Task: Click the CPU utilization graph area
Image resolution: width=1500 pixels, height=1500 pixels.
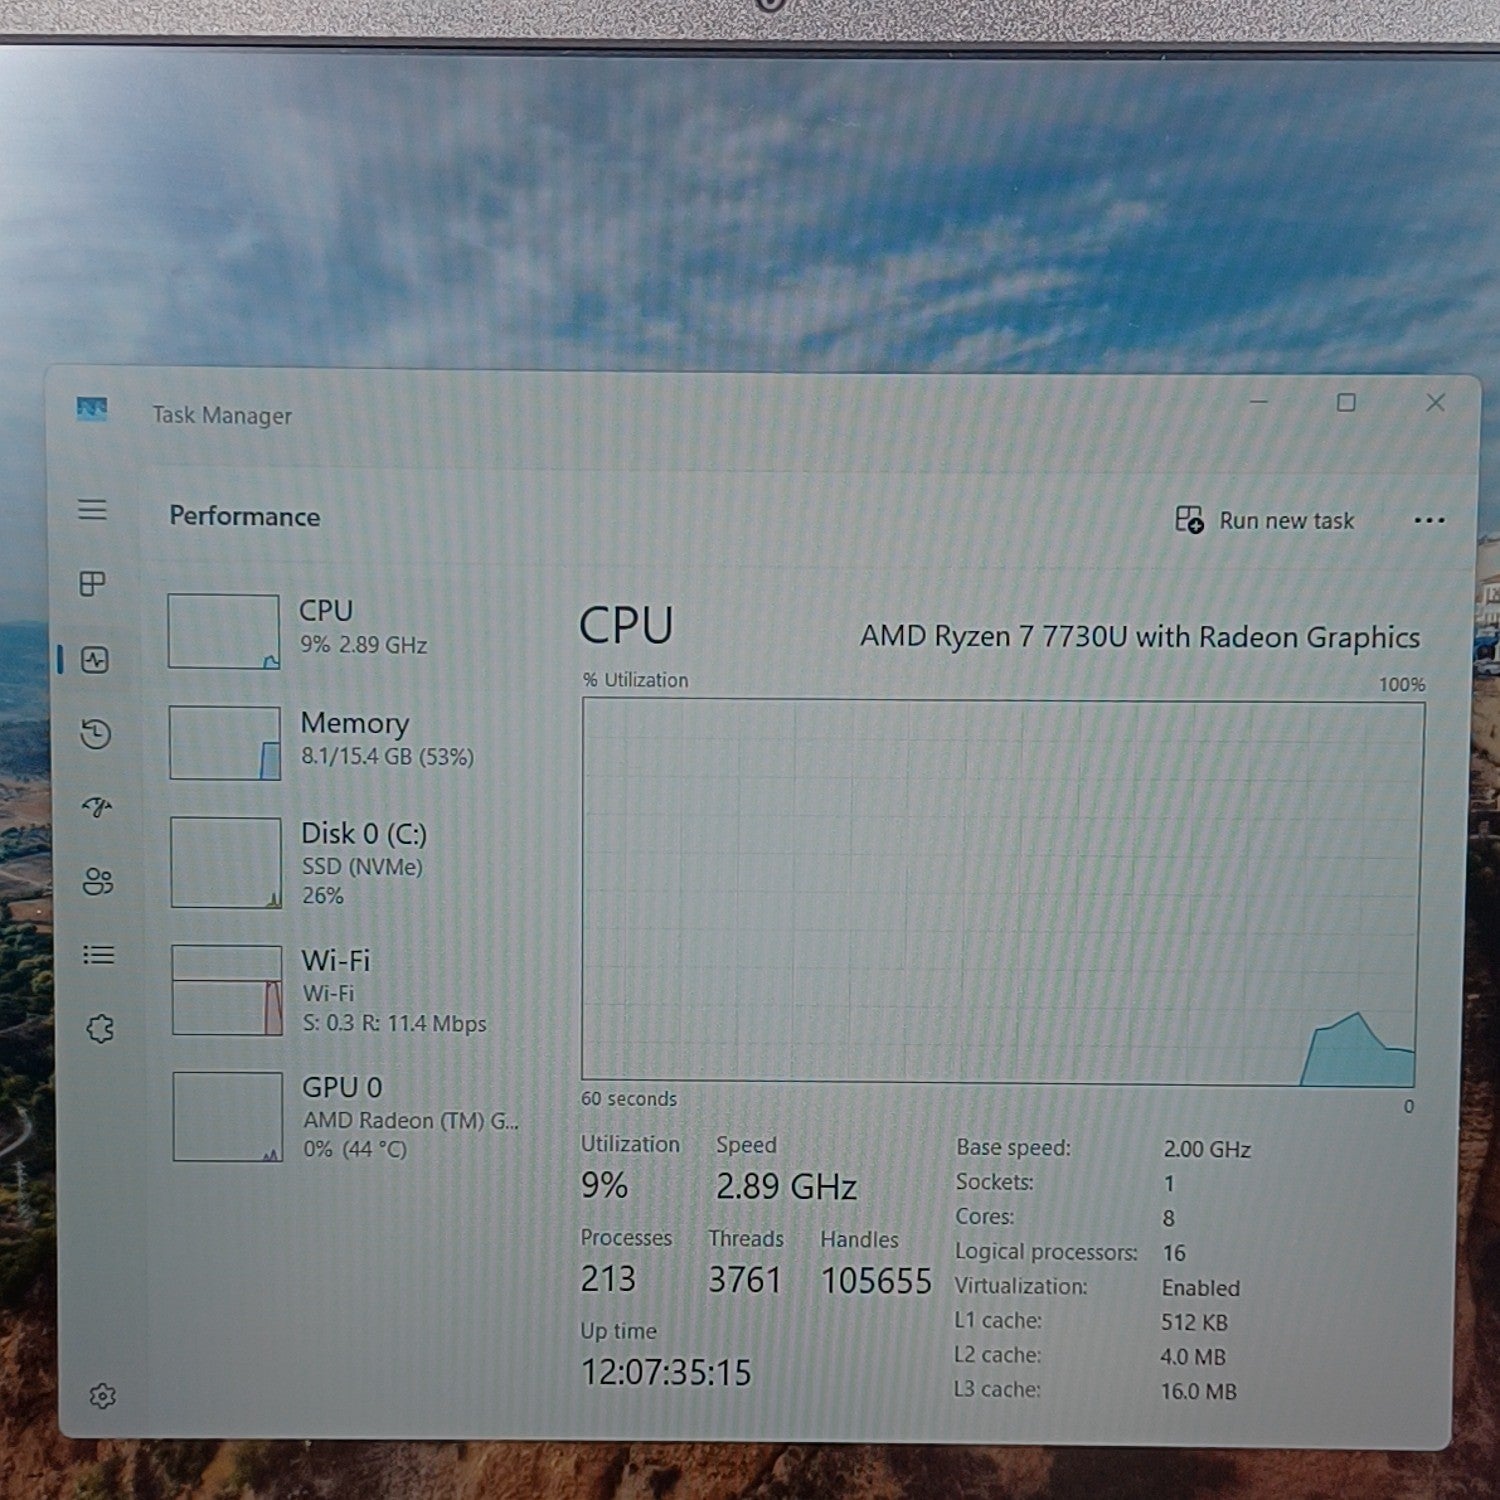Action: click(1003, 892)
